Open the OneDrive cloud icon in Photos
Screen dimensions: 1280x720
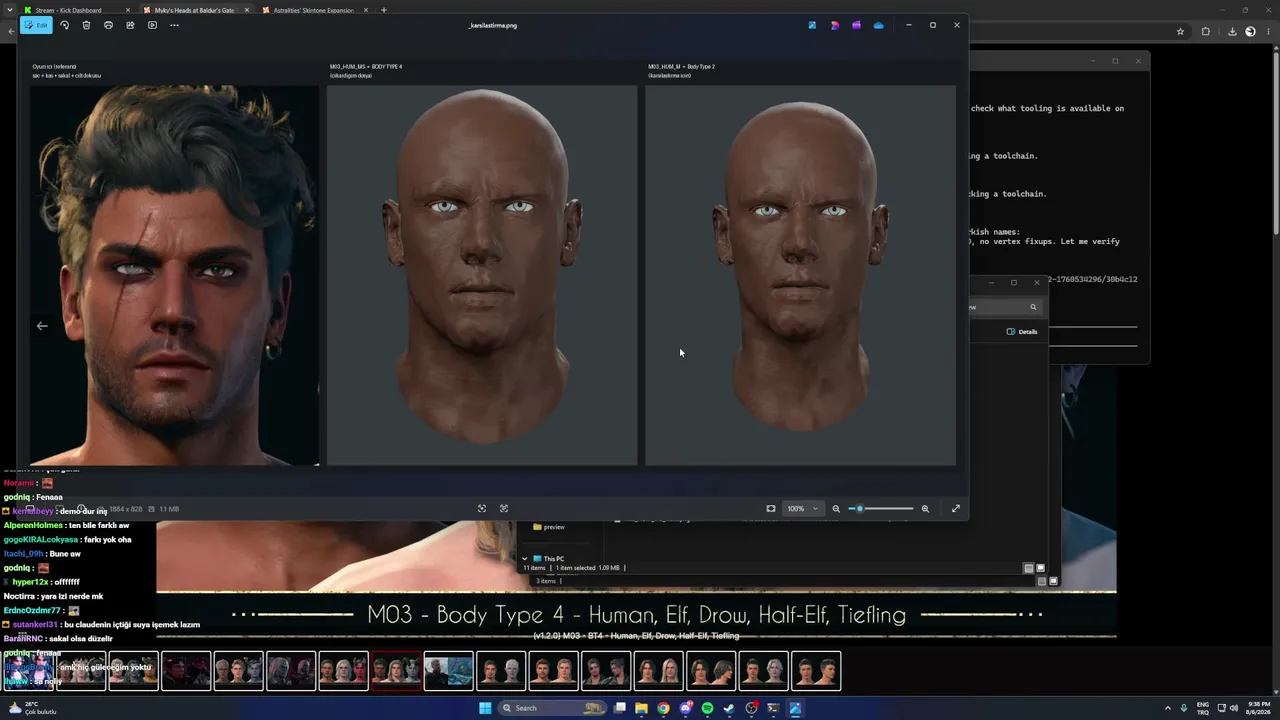click(x=878, y=25)
